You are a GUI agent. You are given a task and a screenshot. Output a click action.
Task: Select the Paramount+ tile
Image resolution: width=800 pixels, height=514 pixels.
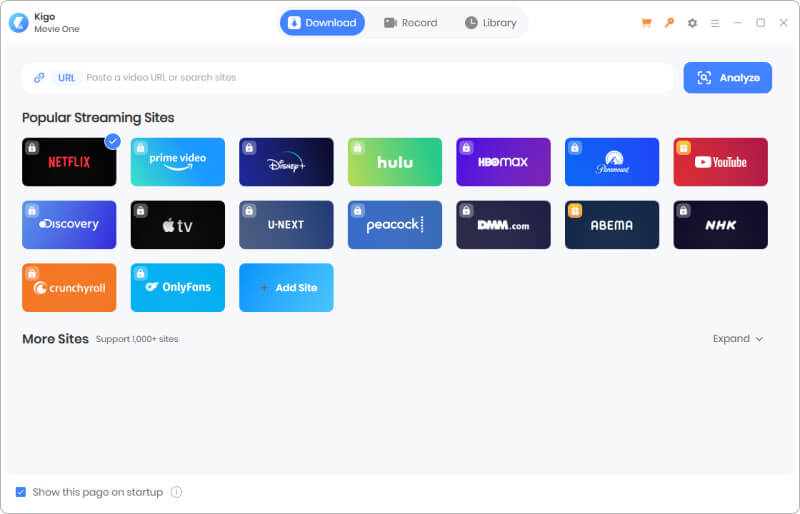[612, 162]
